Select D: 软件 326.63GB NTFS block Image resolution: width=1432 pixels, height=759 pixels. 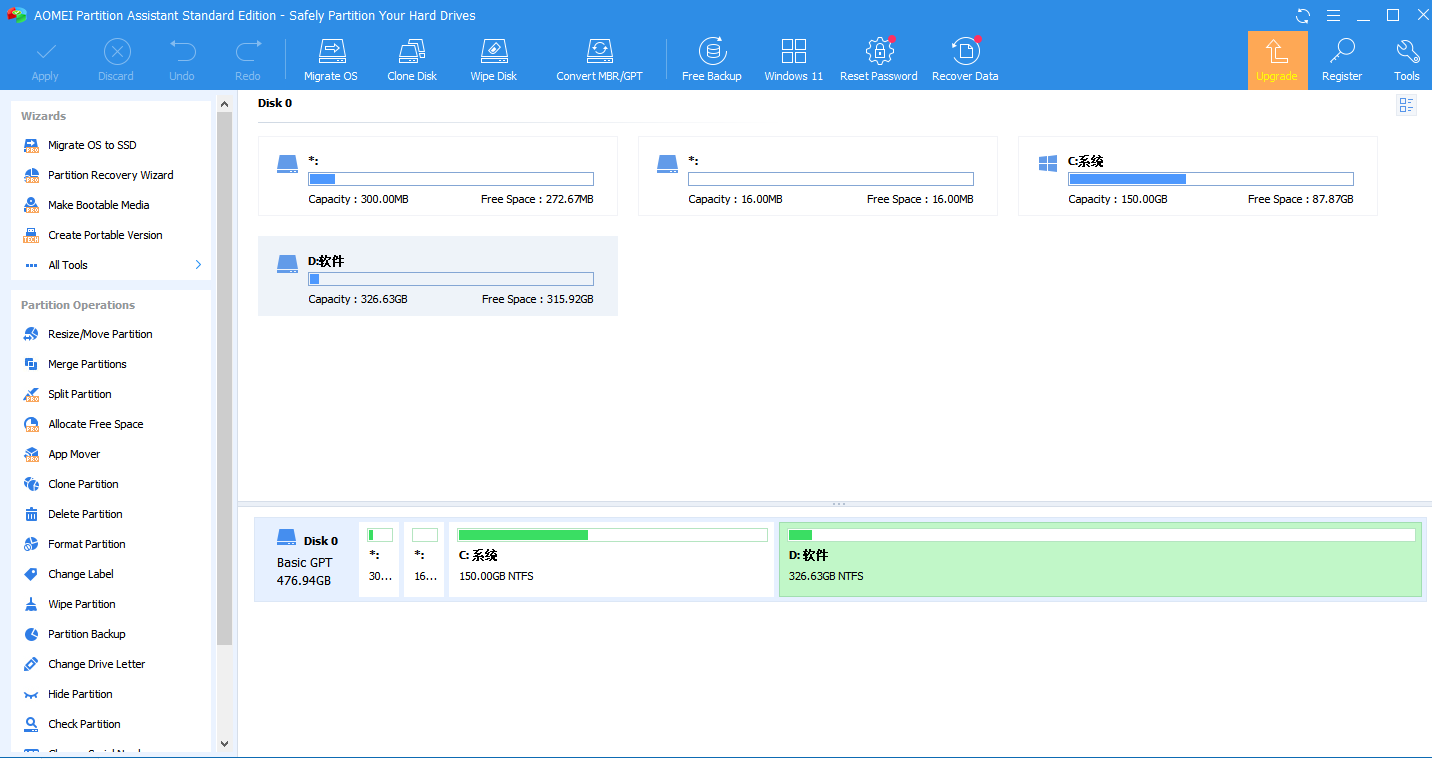click(x=1101, y=560)
